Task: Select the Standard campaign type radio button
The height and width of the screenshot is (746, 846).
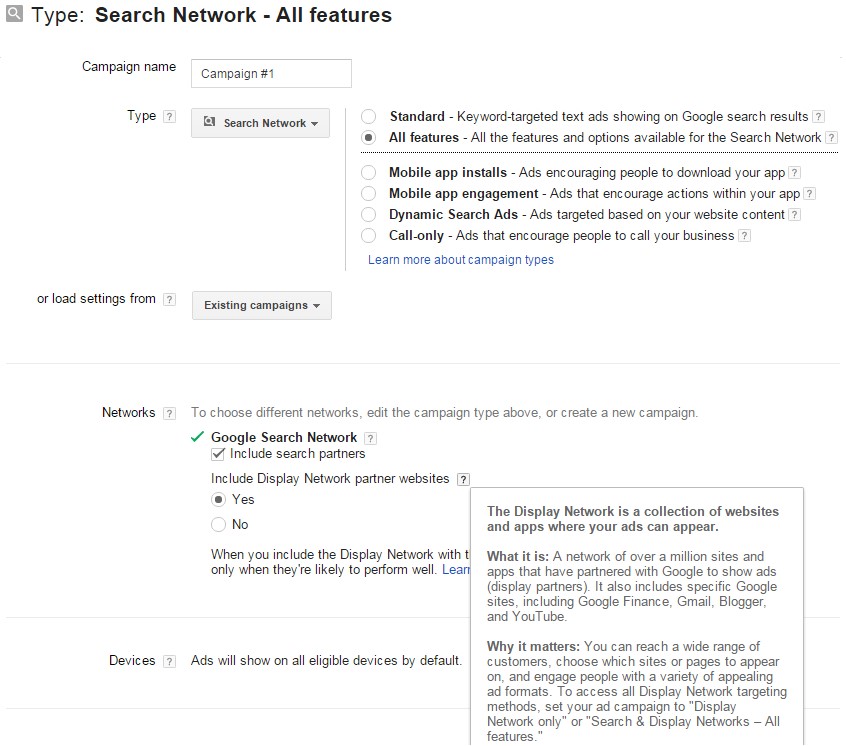Action: 370,116
